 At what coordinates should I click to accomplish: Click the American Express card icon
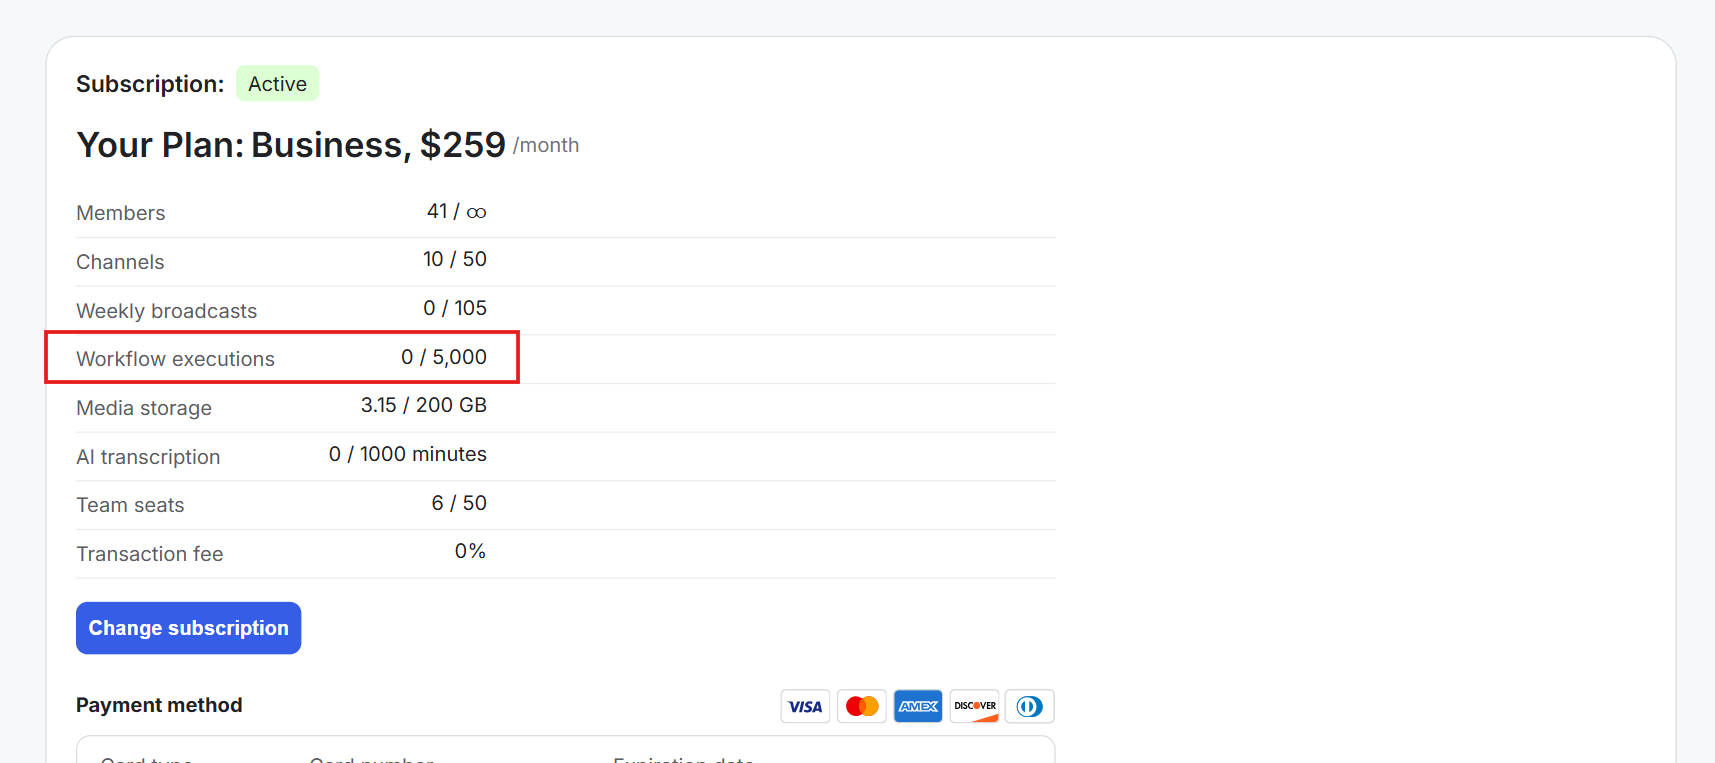pyautogui.click(x=918, y=706)
